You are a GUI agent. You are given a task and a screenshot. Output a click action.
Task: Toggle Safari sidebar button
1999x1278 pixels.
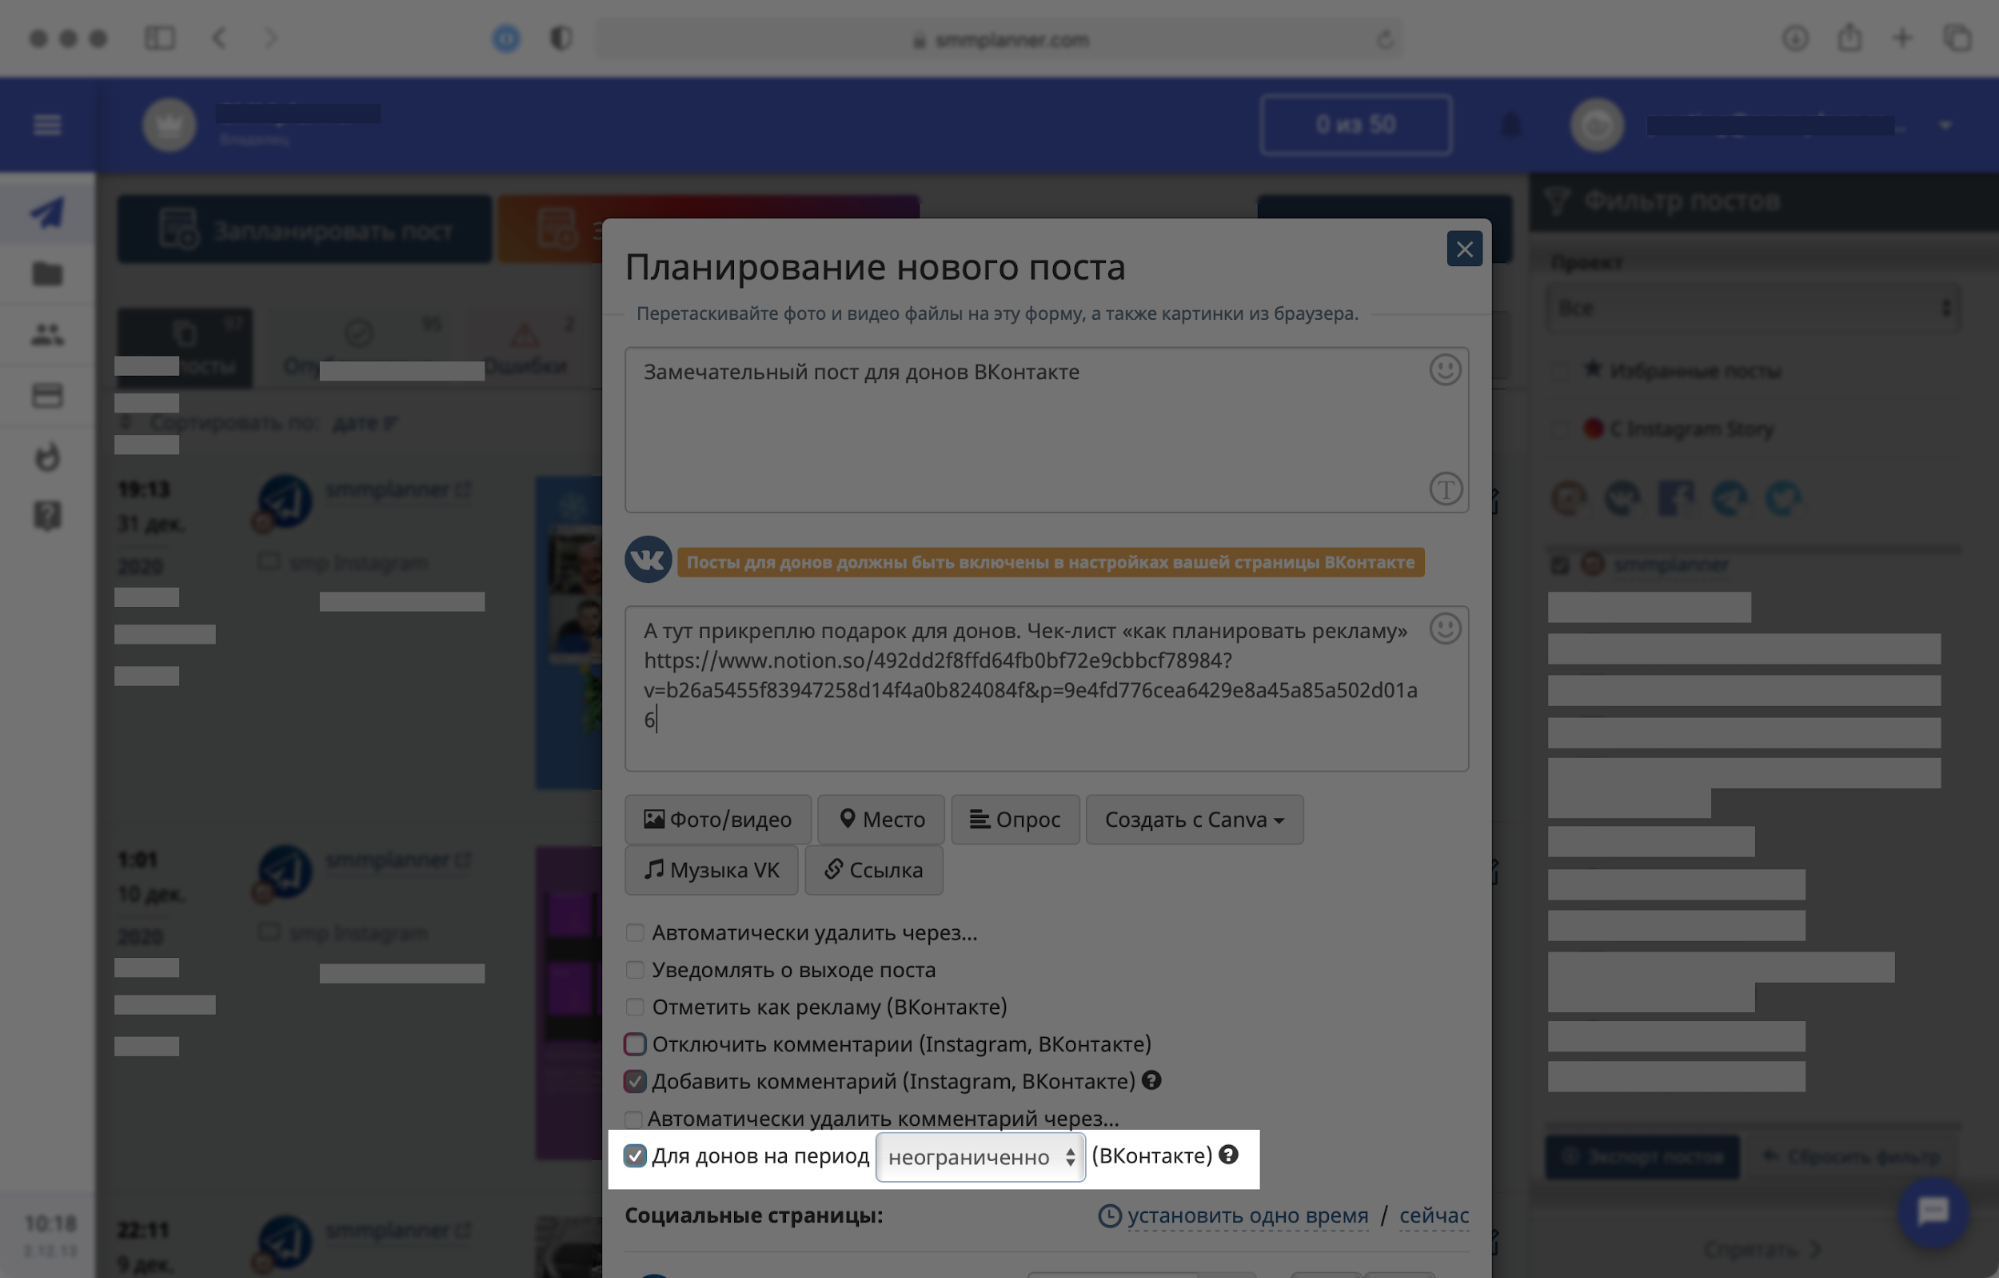160,38
